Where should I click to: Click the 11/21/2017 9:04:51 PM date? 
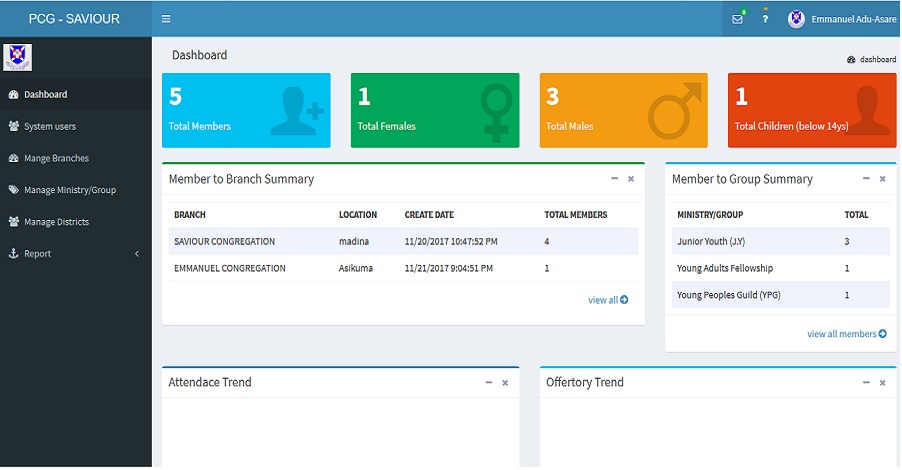[449, 268]
